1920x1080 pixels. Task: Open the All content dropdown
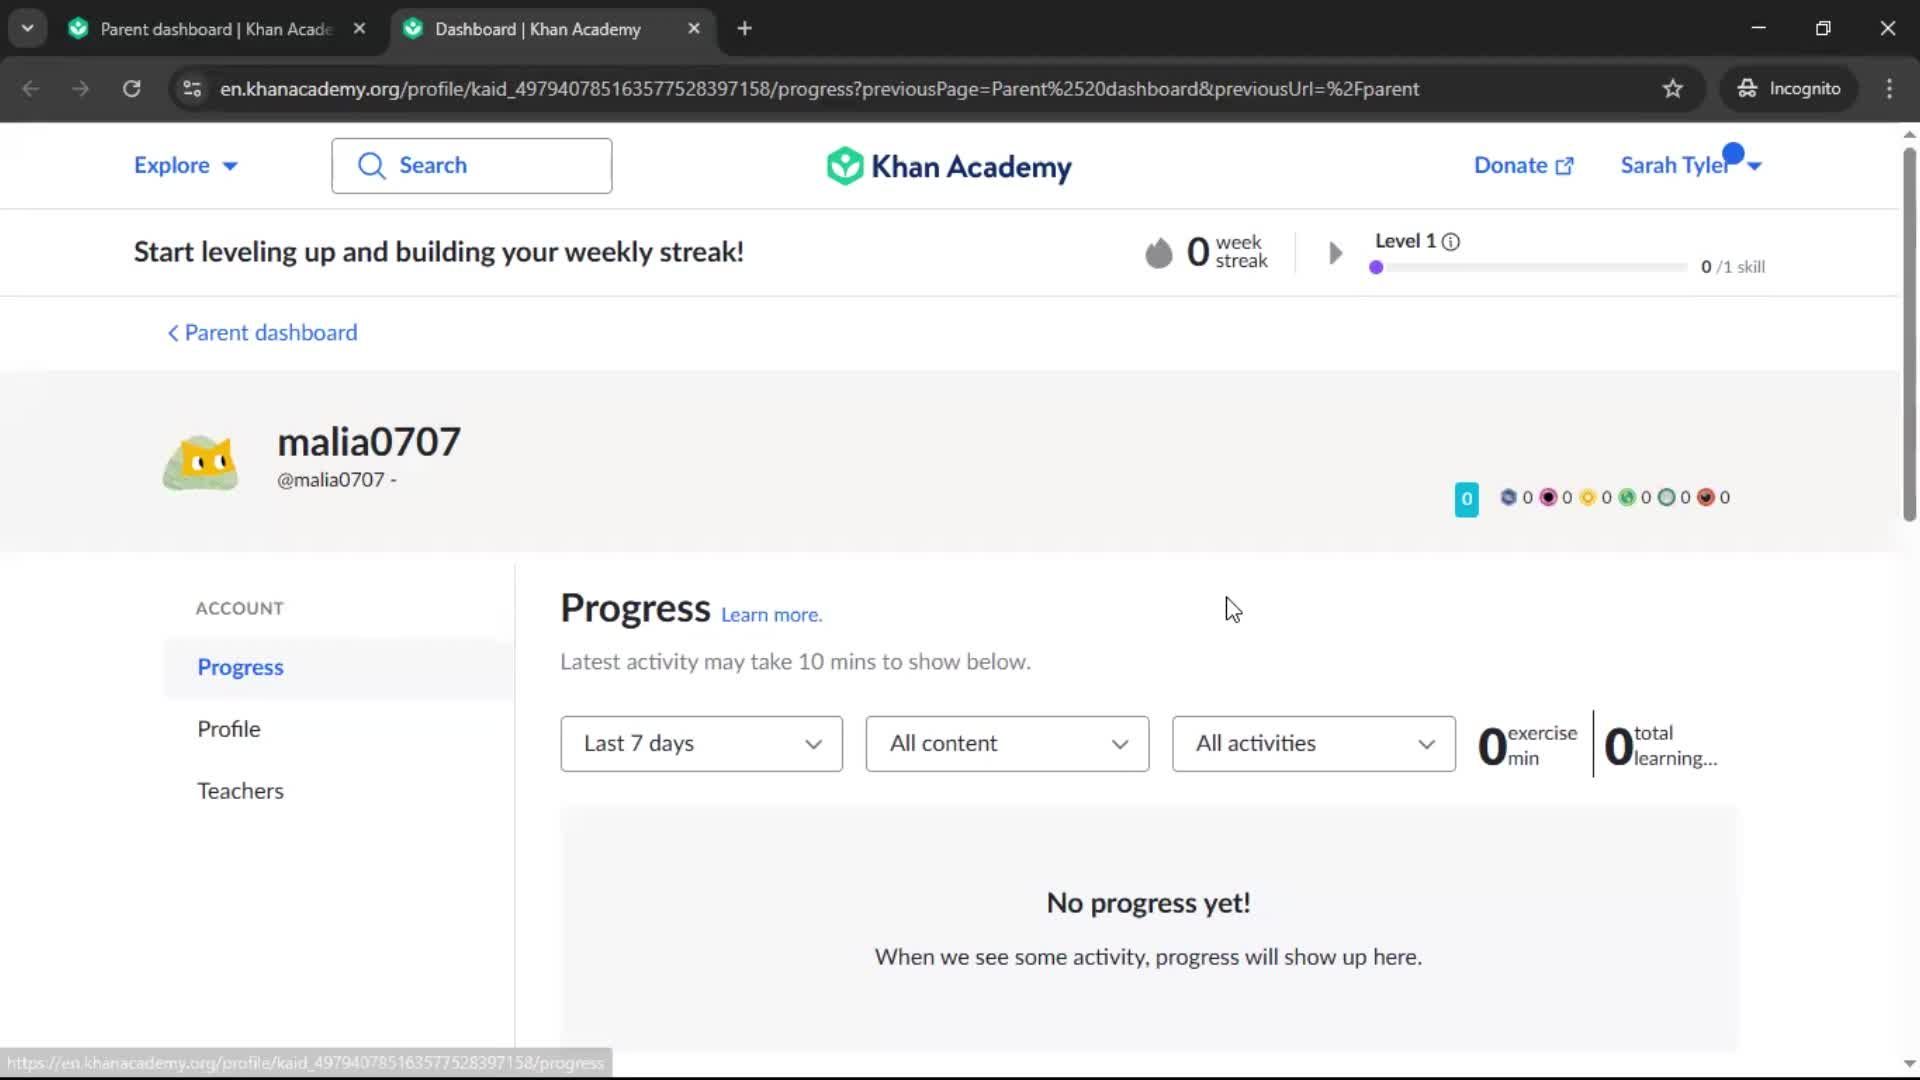click(1007, 744)
